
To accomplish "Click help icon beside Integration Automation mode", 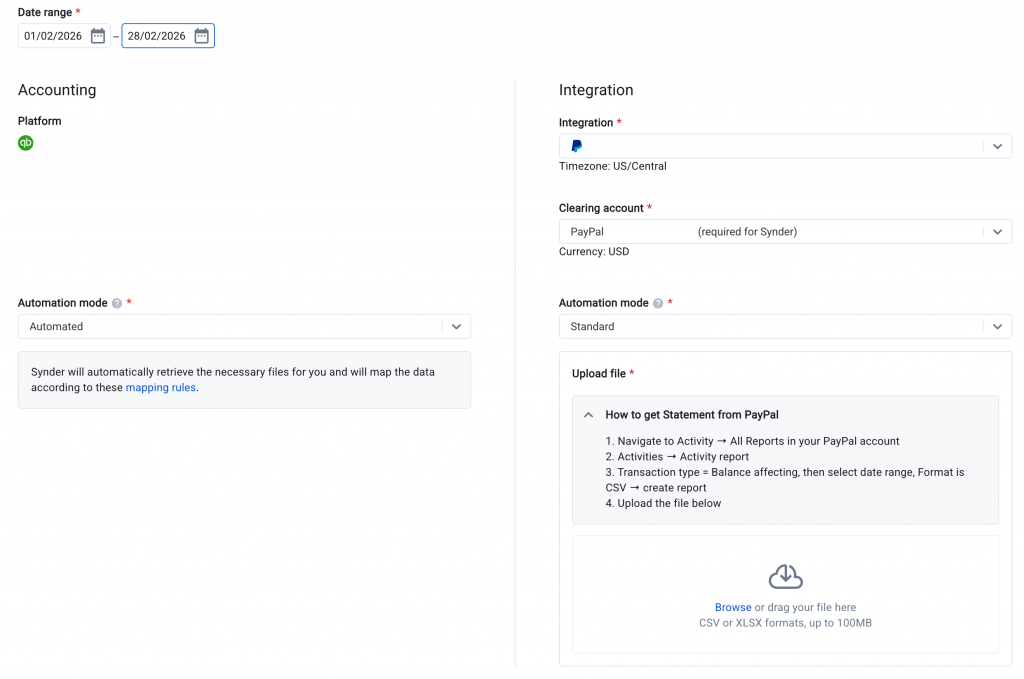I will [x=658, y=303].
